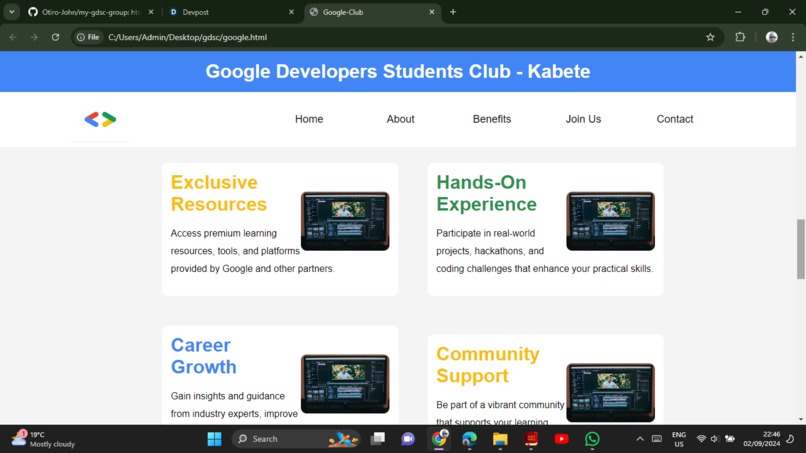The height and width of the screenshot is (453, 806).
Task: Show hidden system tray icons
Action: [640, 439]
